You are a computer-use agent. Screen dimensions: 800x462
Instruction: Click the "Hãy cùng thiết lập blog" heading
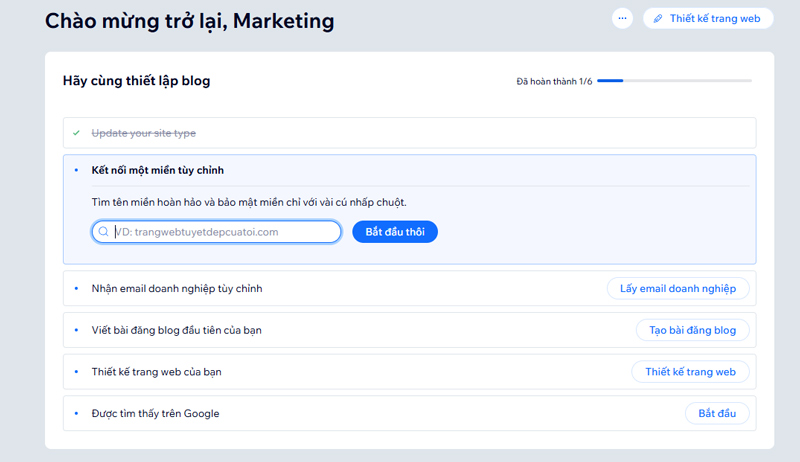click(x=136, y=80)
